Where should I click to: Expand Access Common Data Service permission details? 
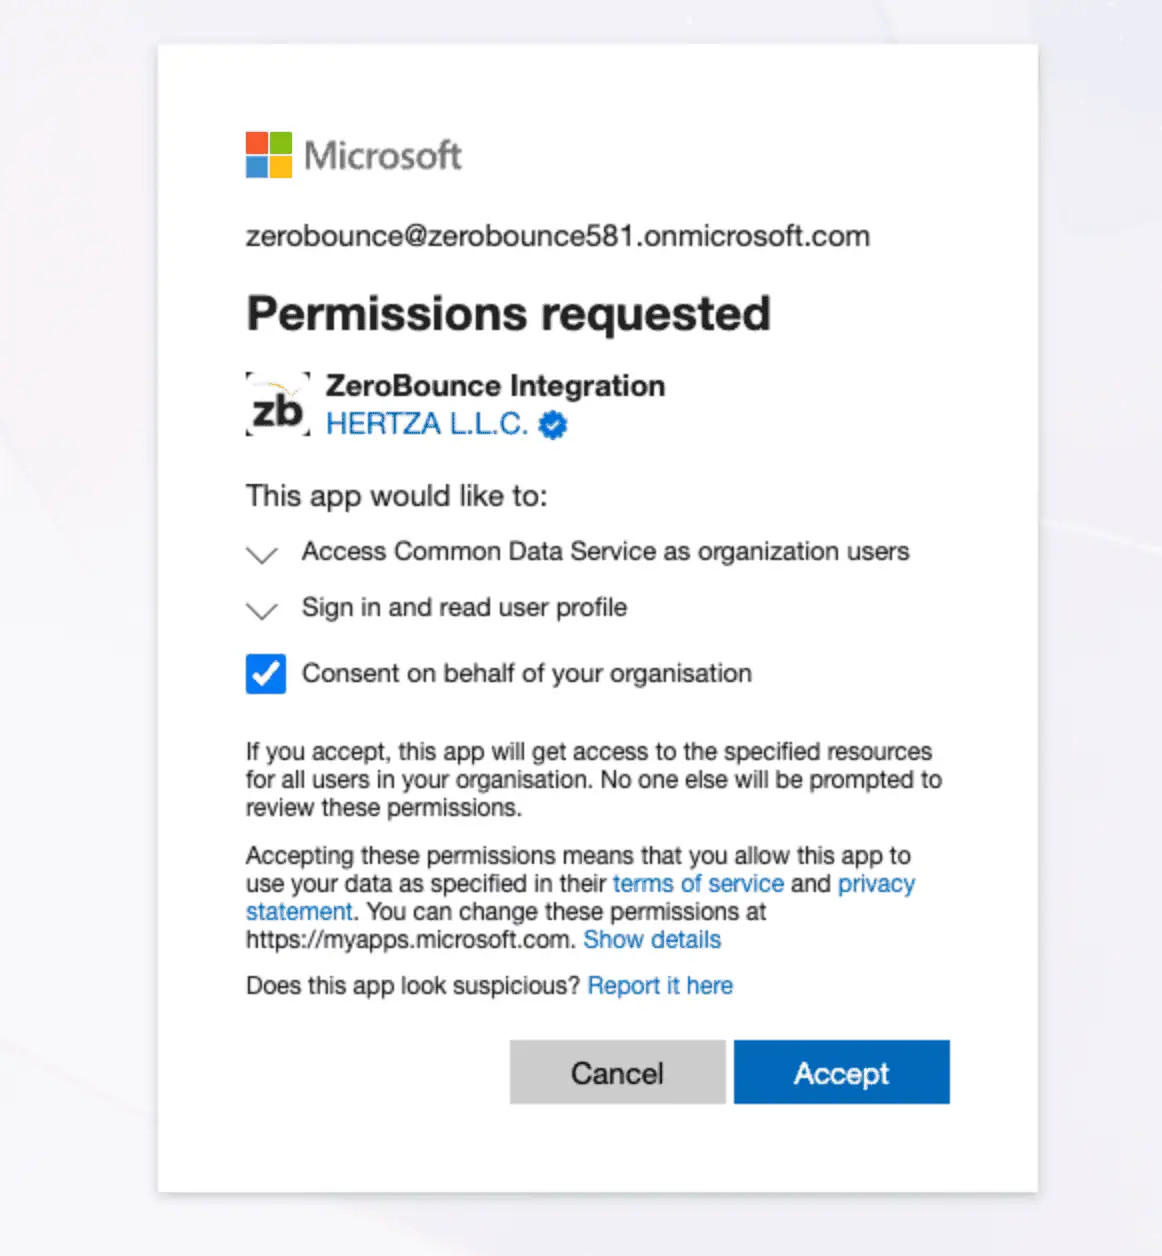[x=261, y=556]
